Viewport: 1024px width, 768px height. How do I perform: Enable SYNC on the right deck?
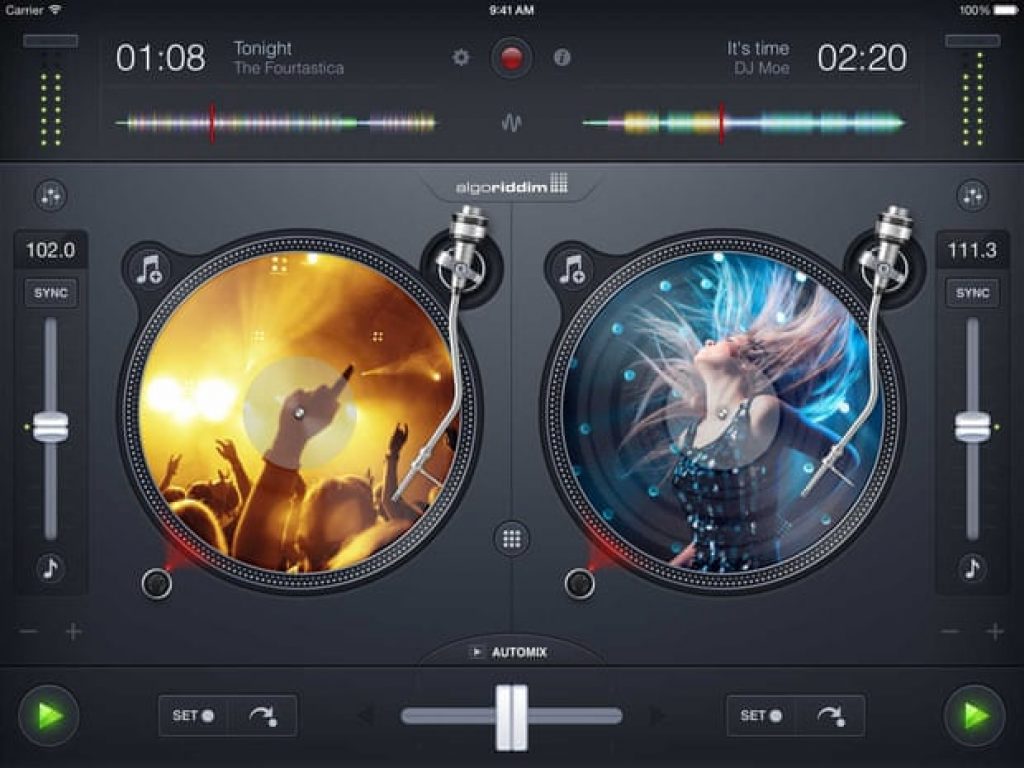pyautogui.click(x=971, y=293)
